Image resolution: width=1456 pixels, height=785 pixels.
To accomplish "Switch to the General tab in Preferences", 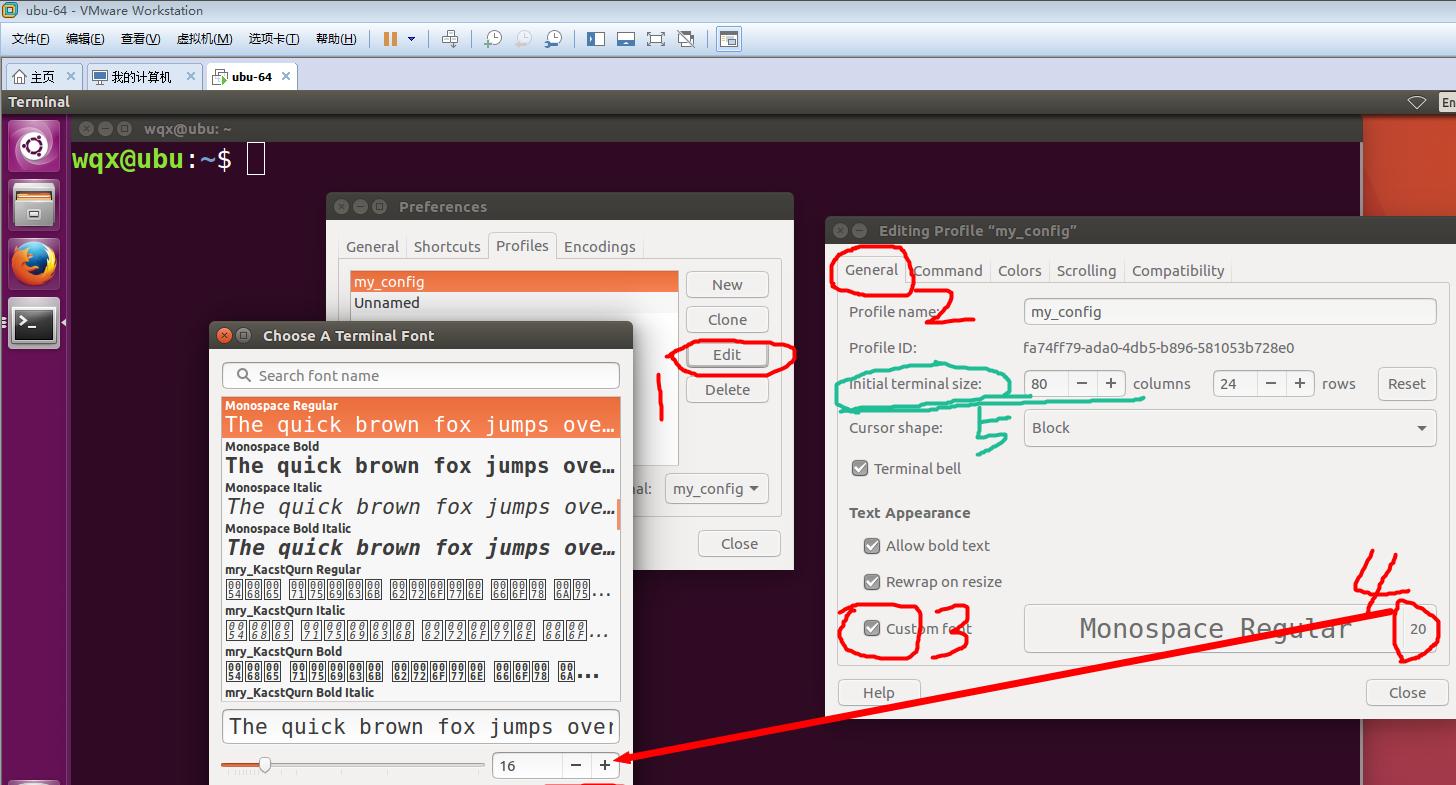I will (372, 247).
